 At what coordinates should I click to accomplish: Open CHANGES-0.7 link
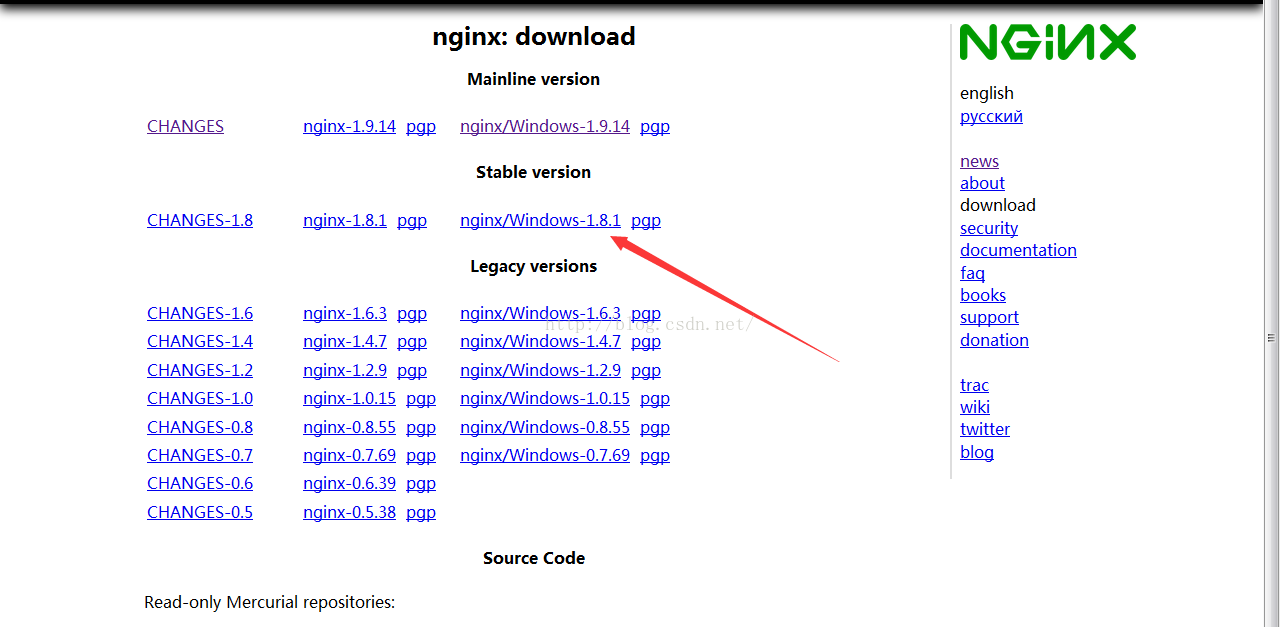pyautogui.click(x=200, y=455)
